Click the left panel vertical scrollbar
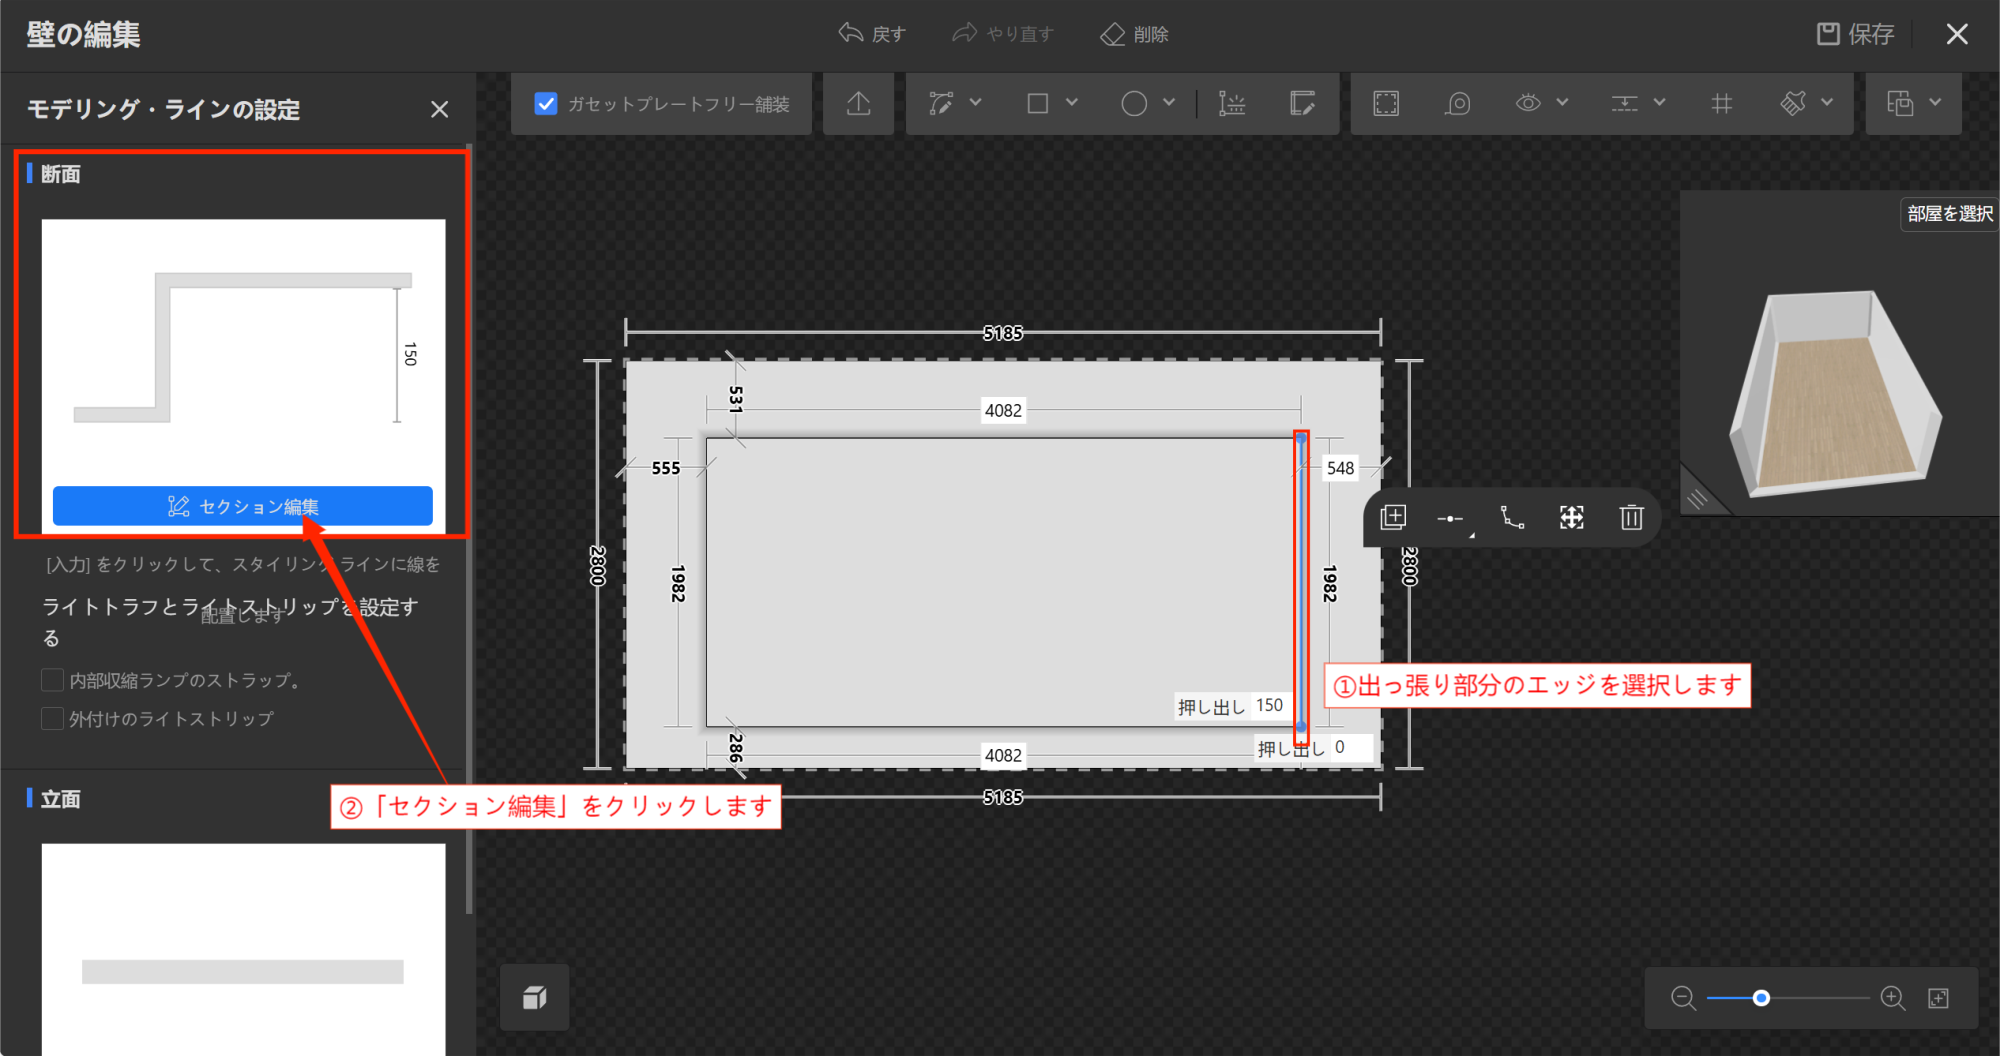This screenshot has height=1056, width=2000. (x=469, y=530)
